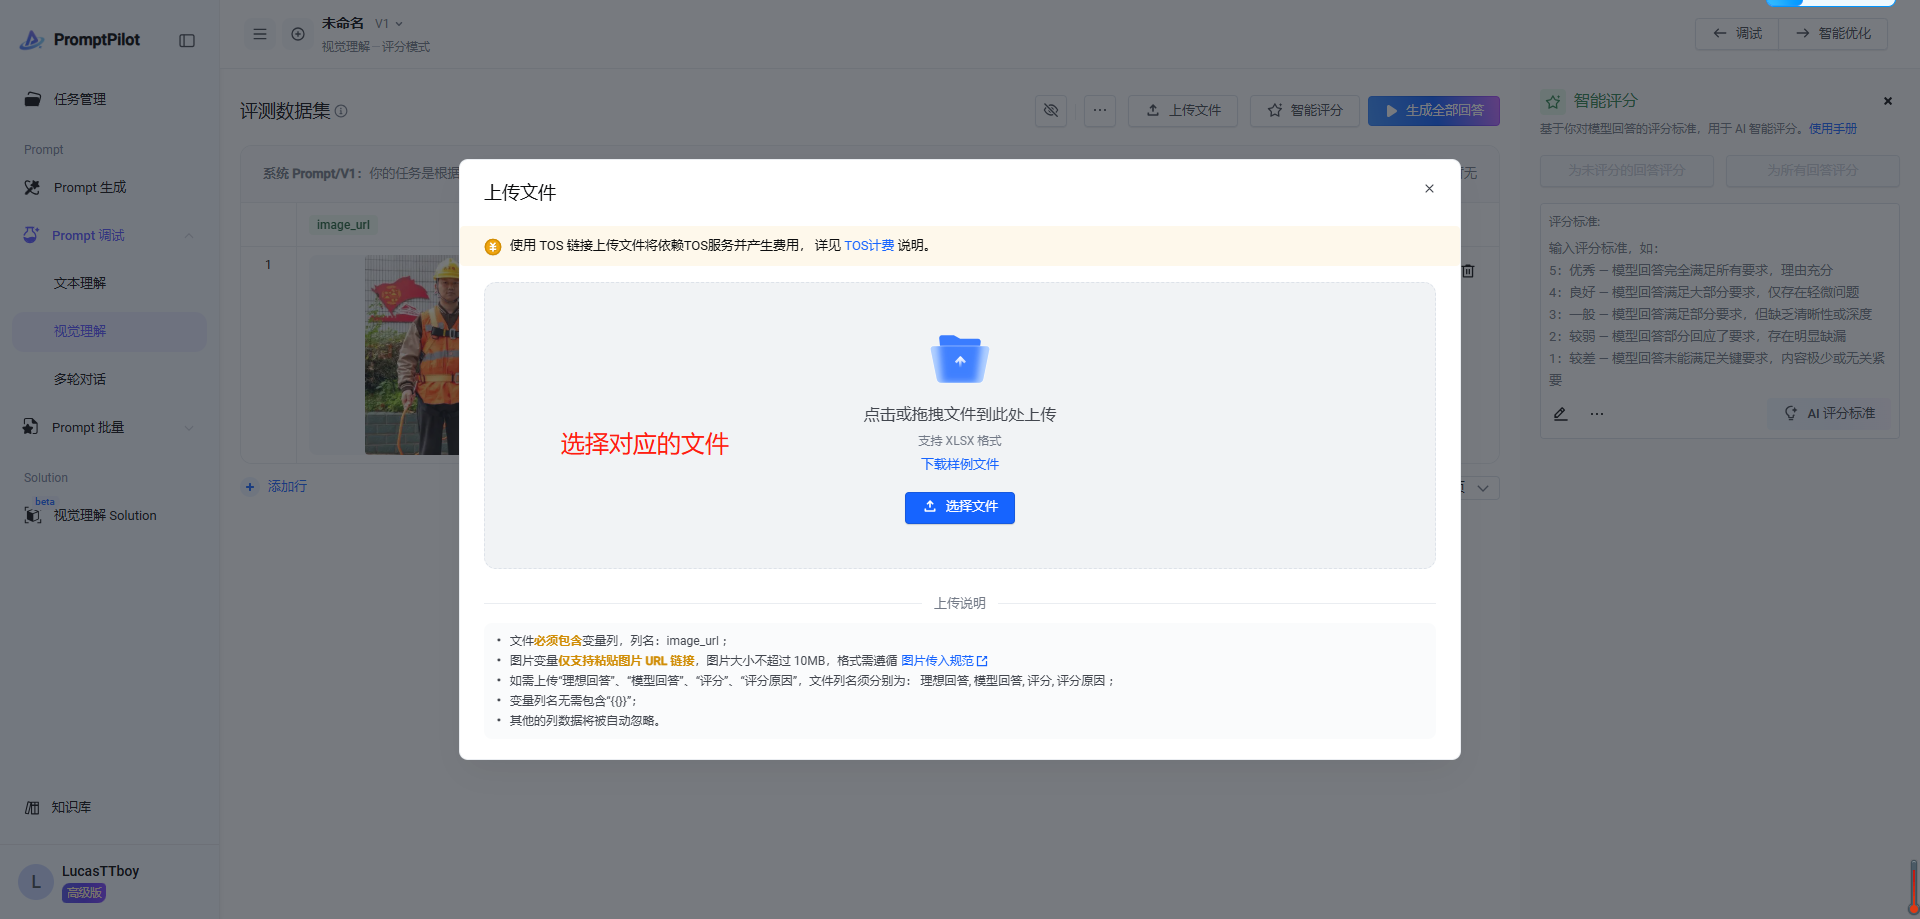Open the dropdown at bottom right of dataset table
Image resolution: width=1920 pixels, height=919 pixels.
coord(1482,488)
